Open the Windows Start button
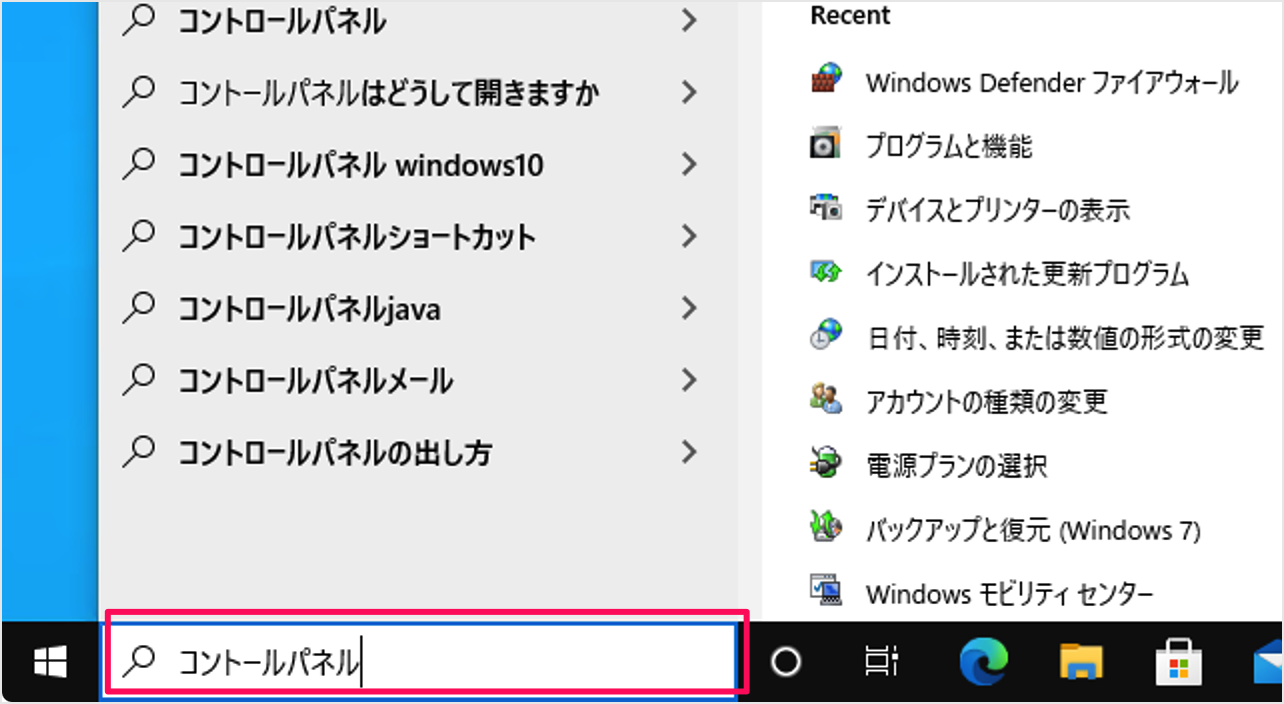 click(x=50, y=661)
